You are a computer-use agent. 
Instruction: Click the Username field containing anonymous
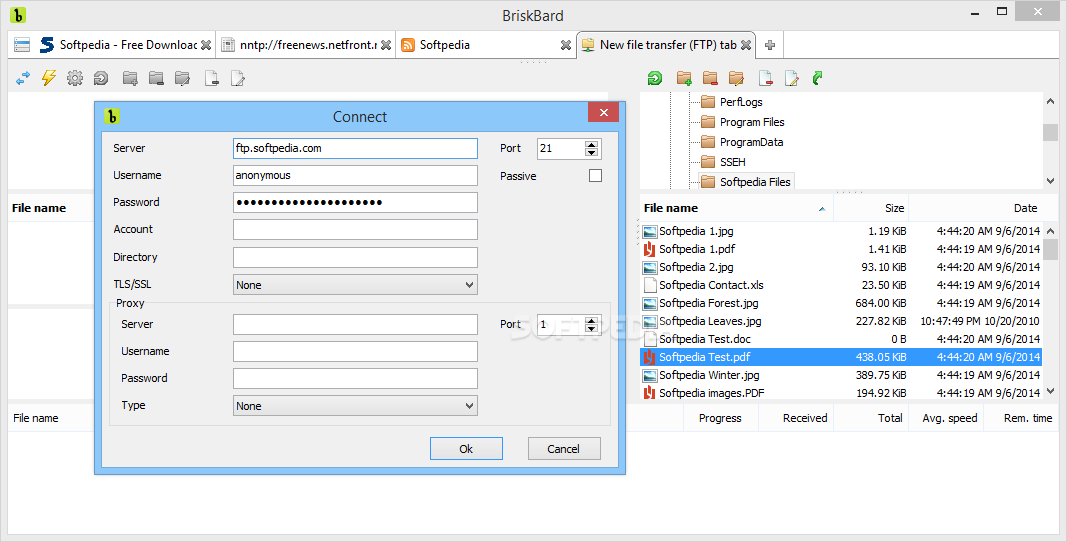click(355, 175)
